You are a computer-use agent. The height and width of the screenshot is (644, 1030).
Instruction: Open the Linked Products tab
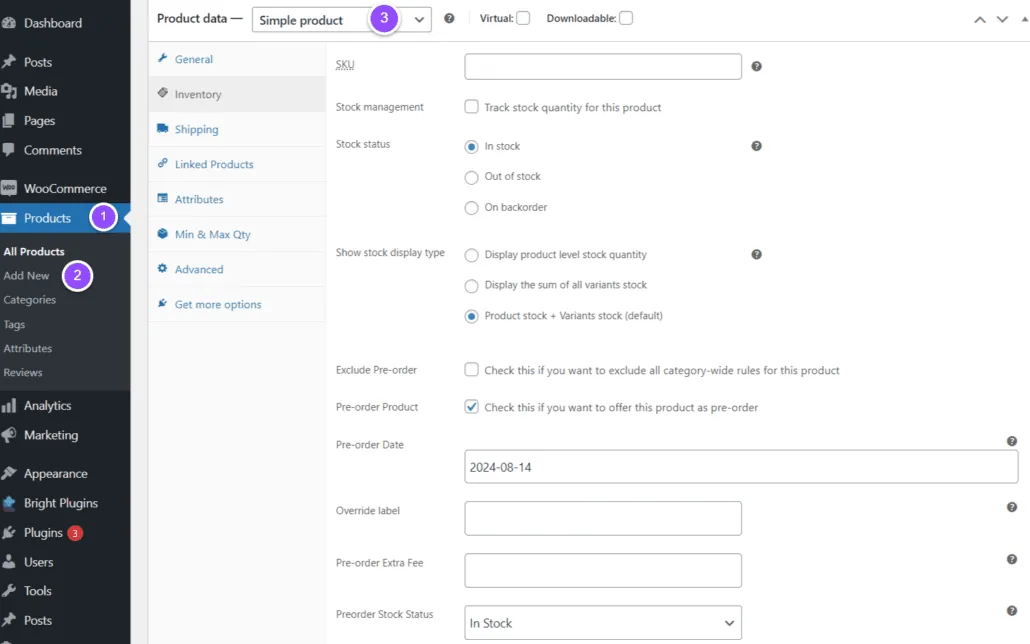click(237, 164)
